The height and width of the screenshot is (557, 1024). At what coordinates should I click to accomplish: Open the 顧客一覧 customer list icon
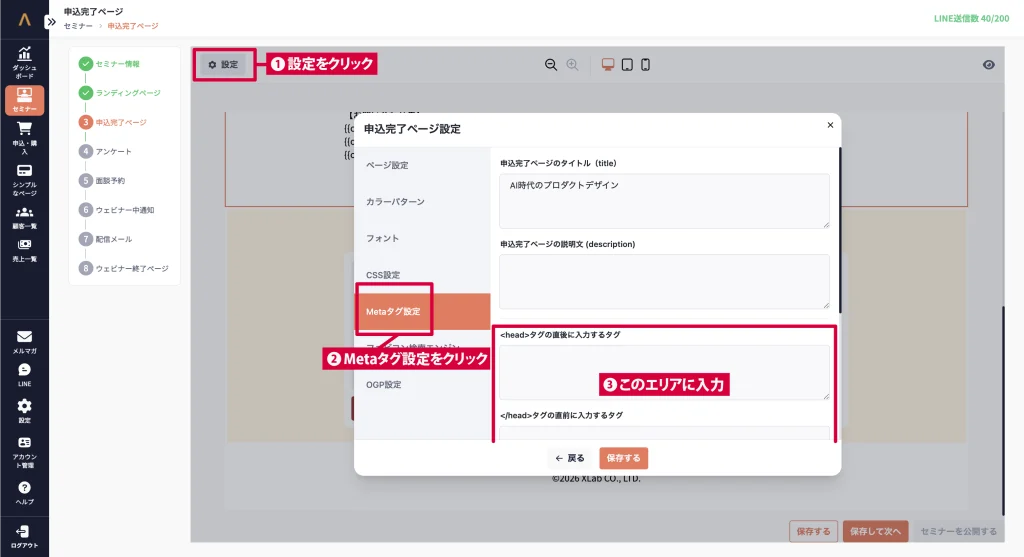[24, 213]
